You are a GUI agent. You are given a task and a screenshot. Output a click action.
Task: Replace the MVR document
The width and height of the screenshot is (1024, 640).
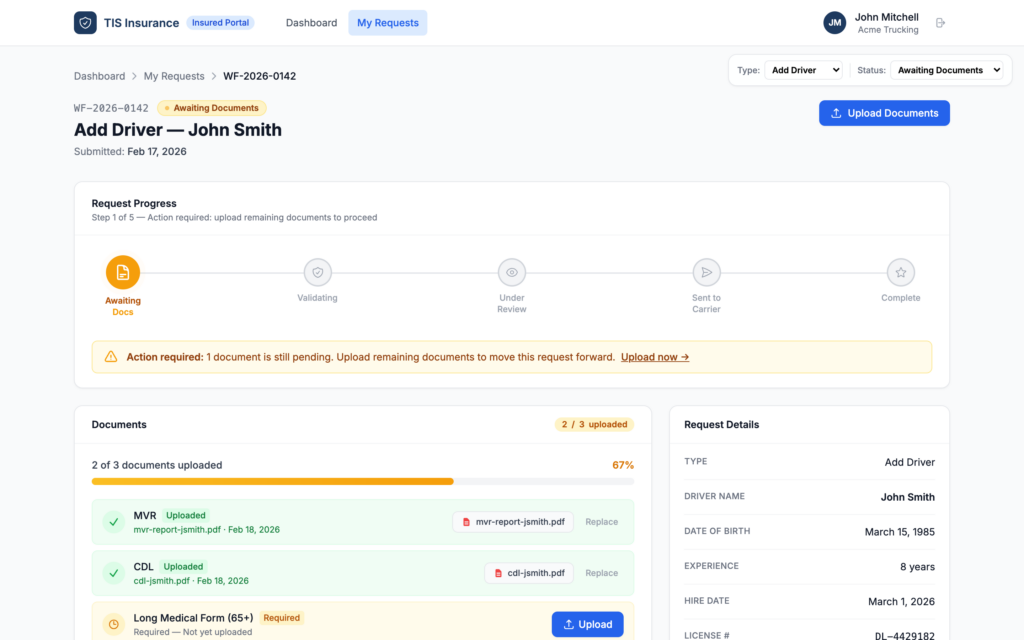[x=601, y=522]
